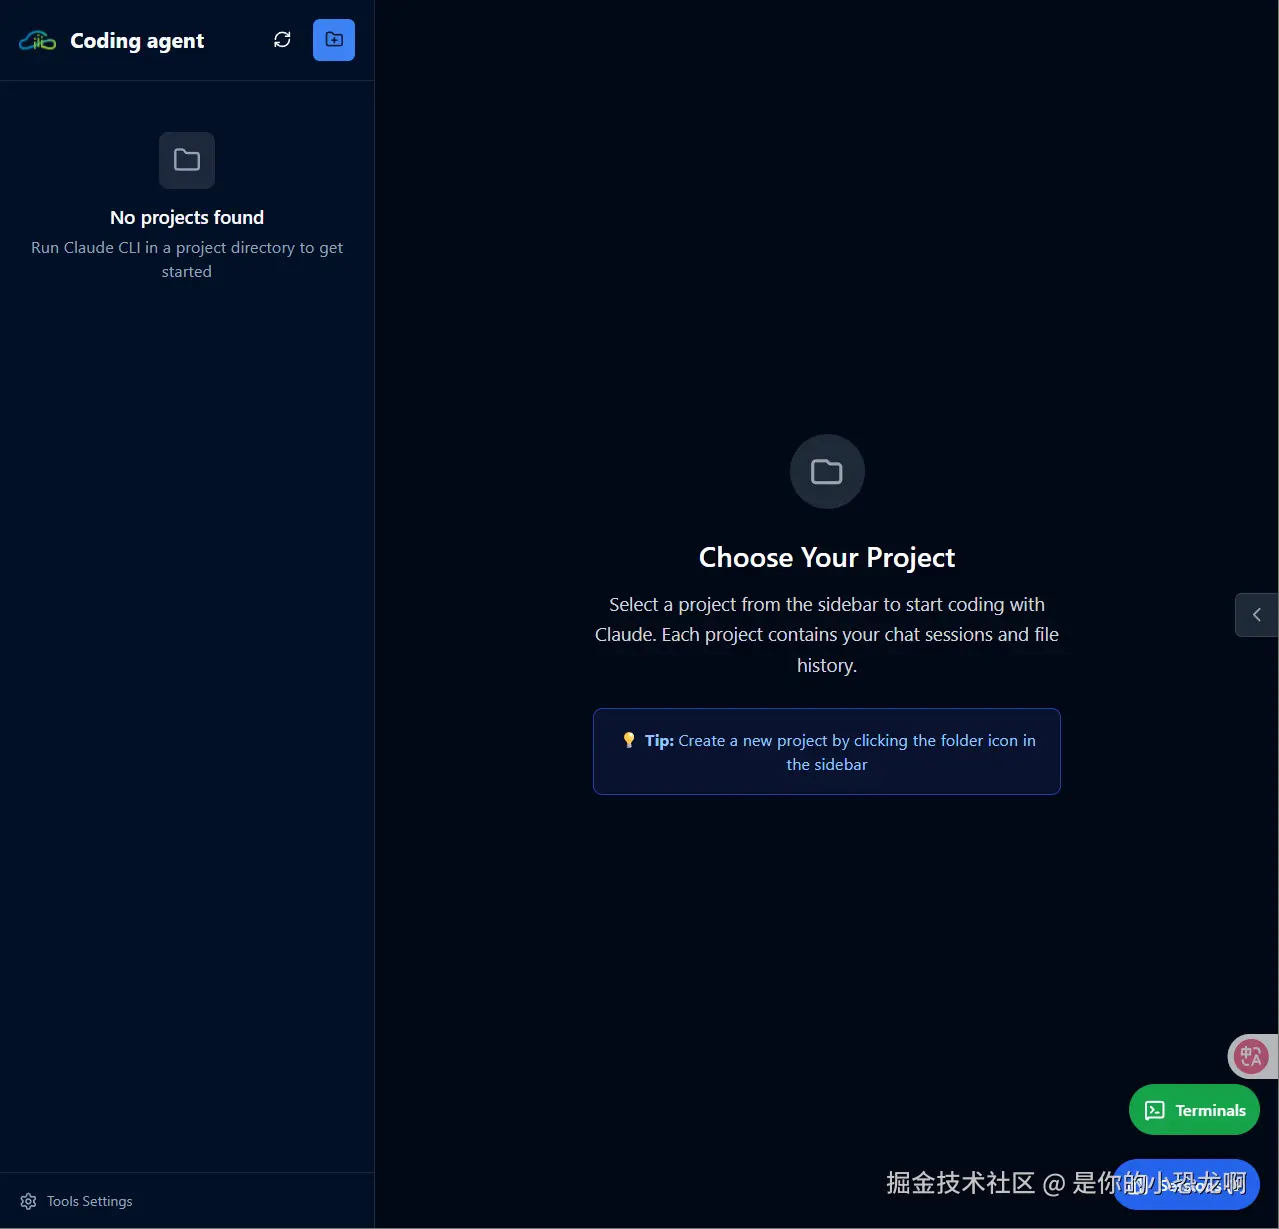Image resolution: width=1279 pixels, height=1229 pixels.
Task: Click the translate floating icon
Action: [x=1252, y=1056]
